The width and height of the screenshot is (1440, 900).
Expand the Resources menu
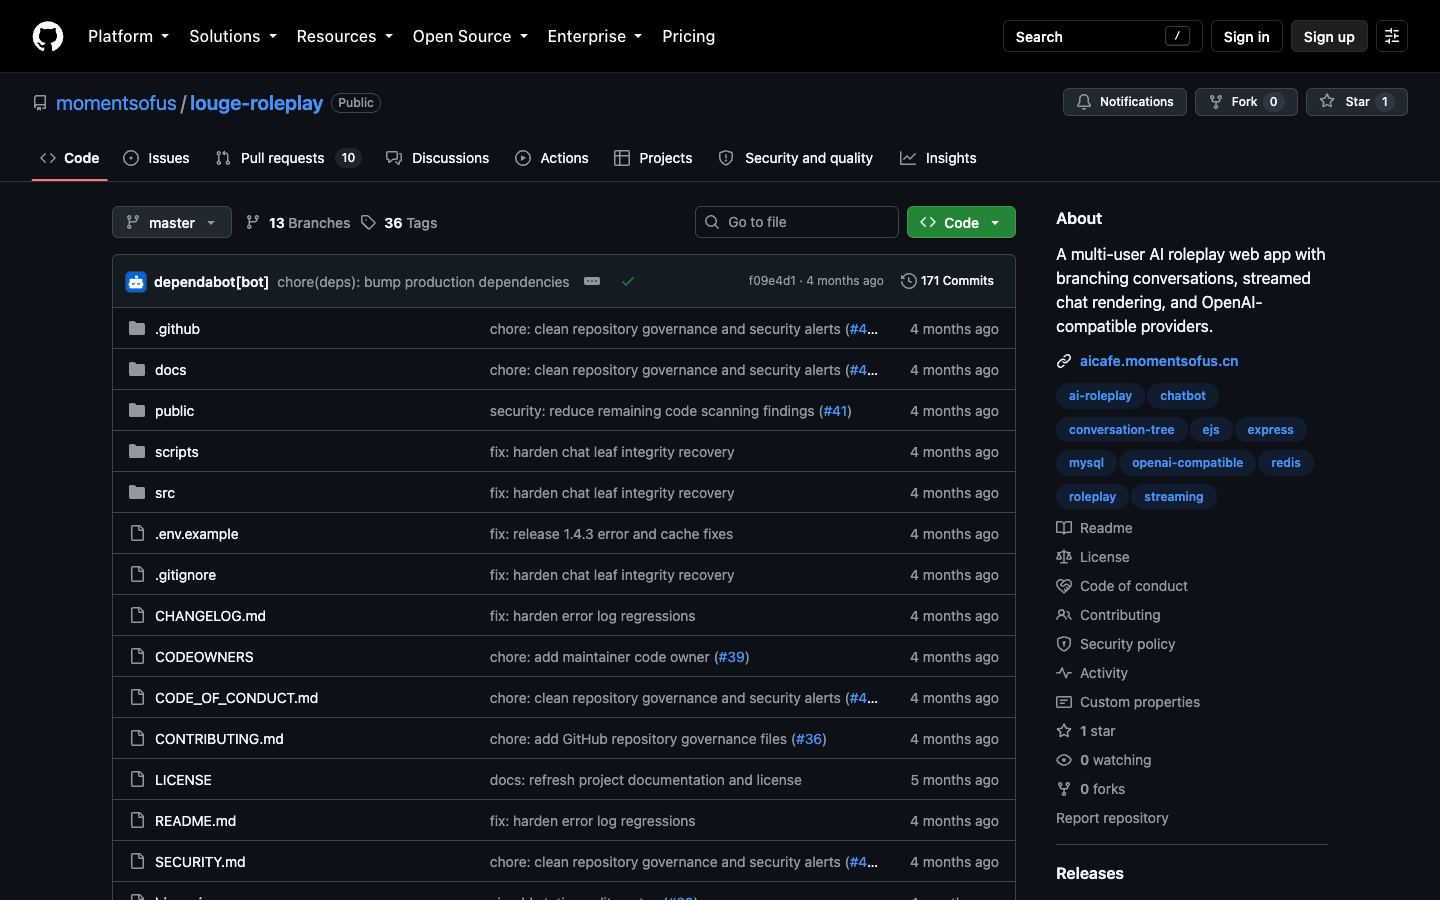pyautogui.click(x=344, y=36)
